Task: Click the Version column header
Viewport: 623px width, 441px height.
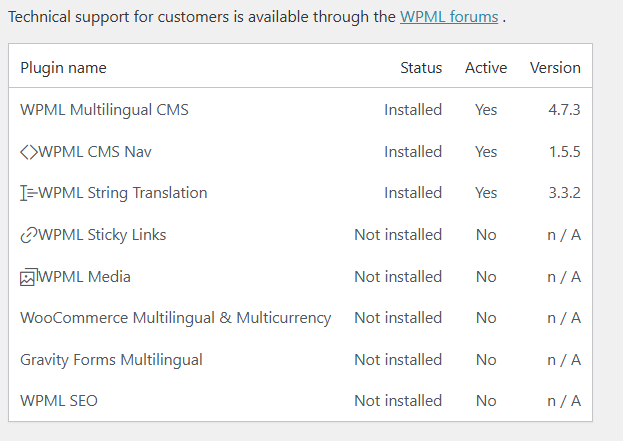Action: [555, 68]
